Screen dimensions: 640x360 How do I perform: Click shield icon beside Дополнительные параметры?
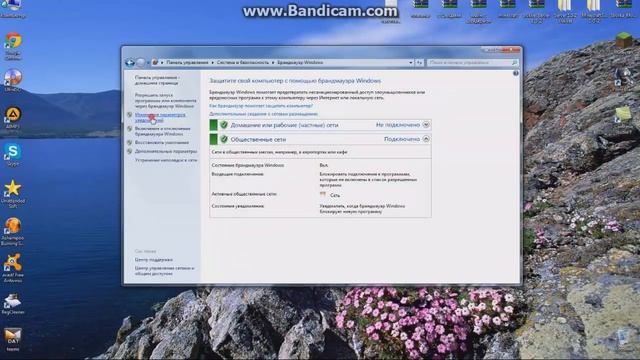point(130,151)
